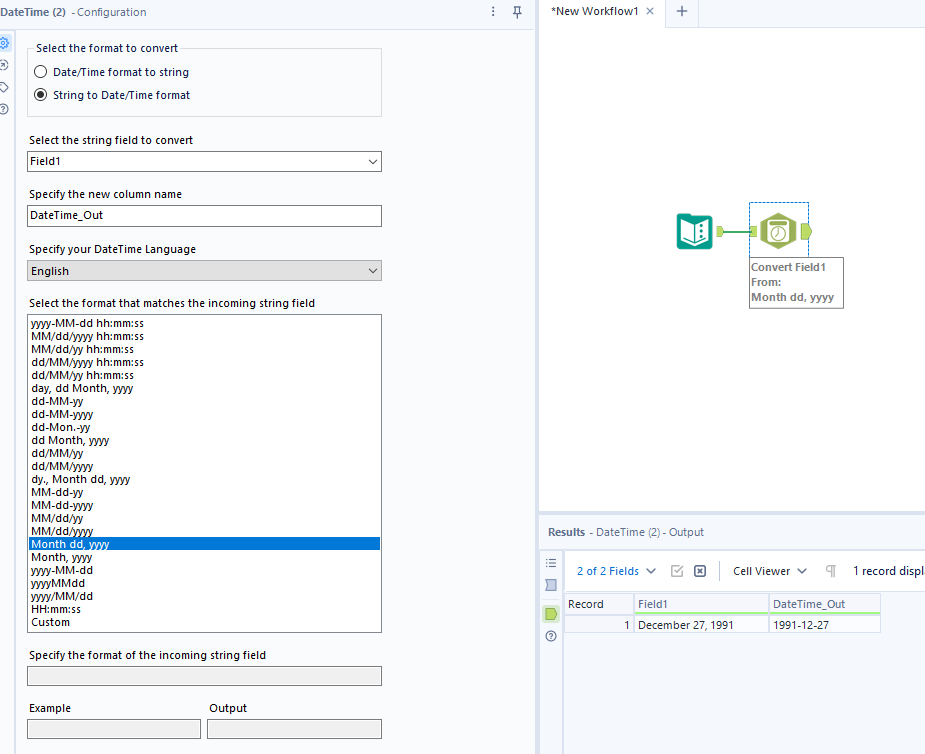The image size is (925, 754).
Task: Open the three-dot options menu in the configuration header
Action: [494, 13]
